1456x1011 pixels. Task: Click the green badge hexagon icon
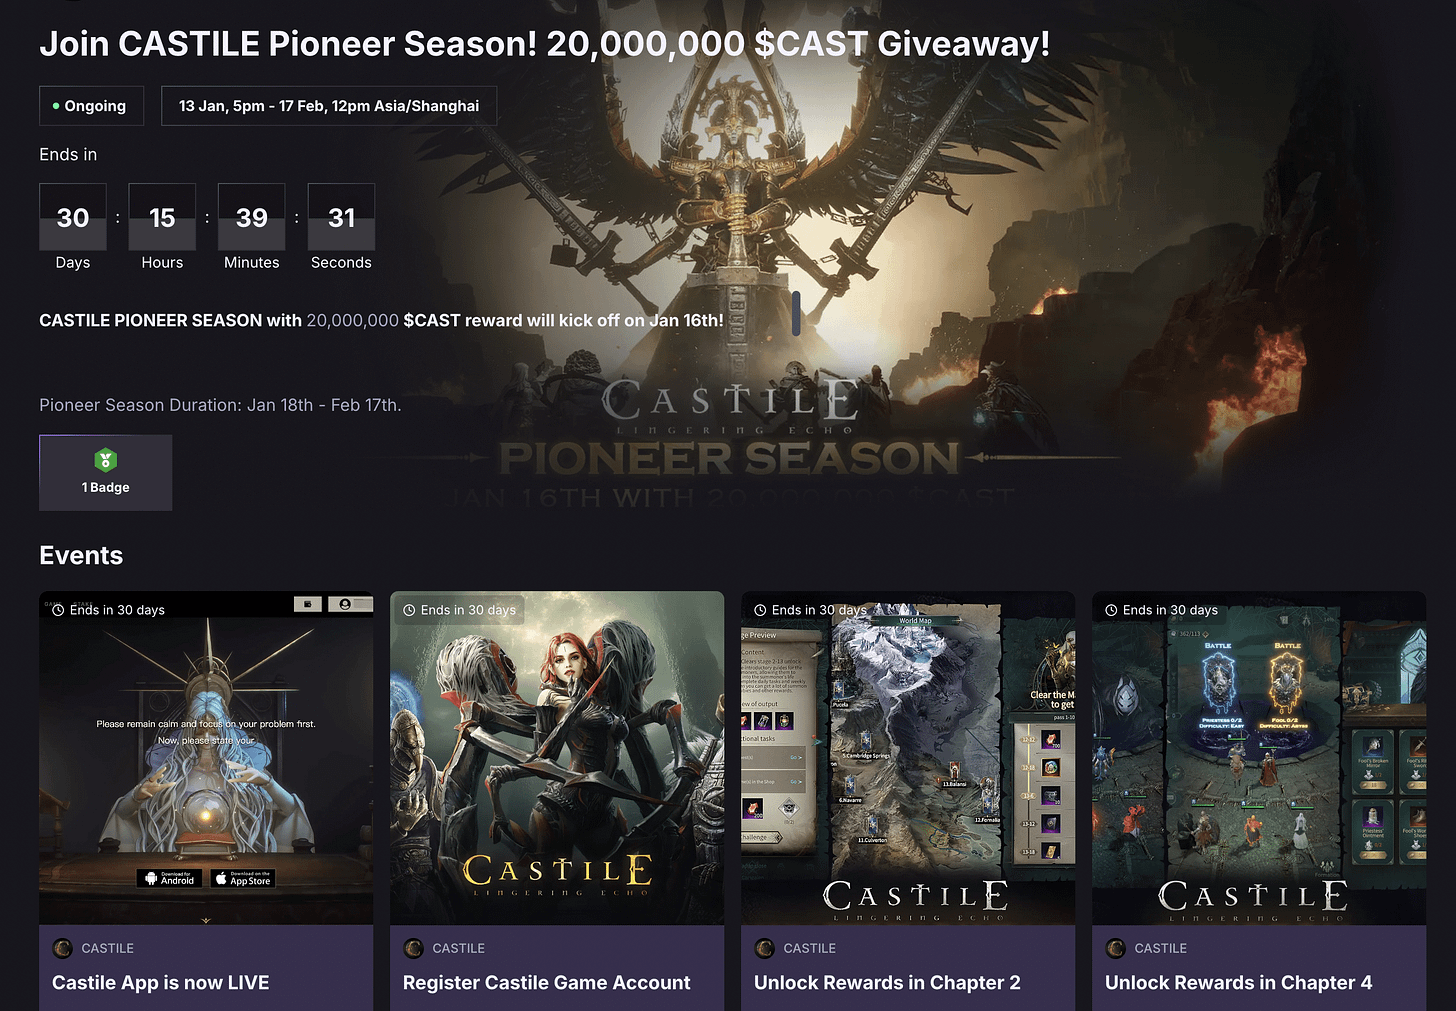(106, 460)
